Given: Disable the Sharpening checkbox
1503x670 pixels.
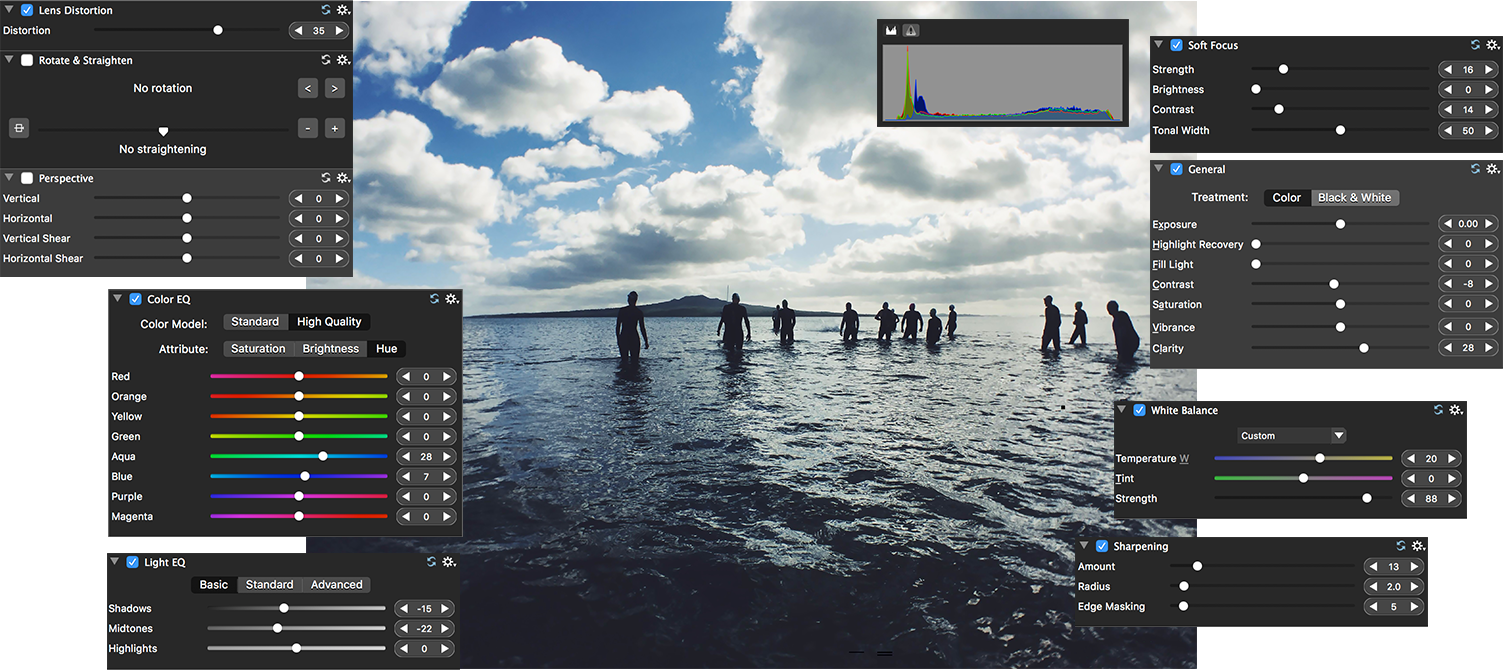Looking at the screenshot, I should pyautogui.click(x=1102, y=546).
